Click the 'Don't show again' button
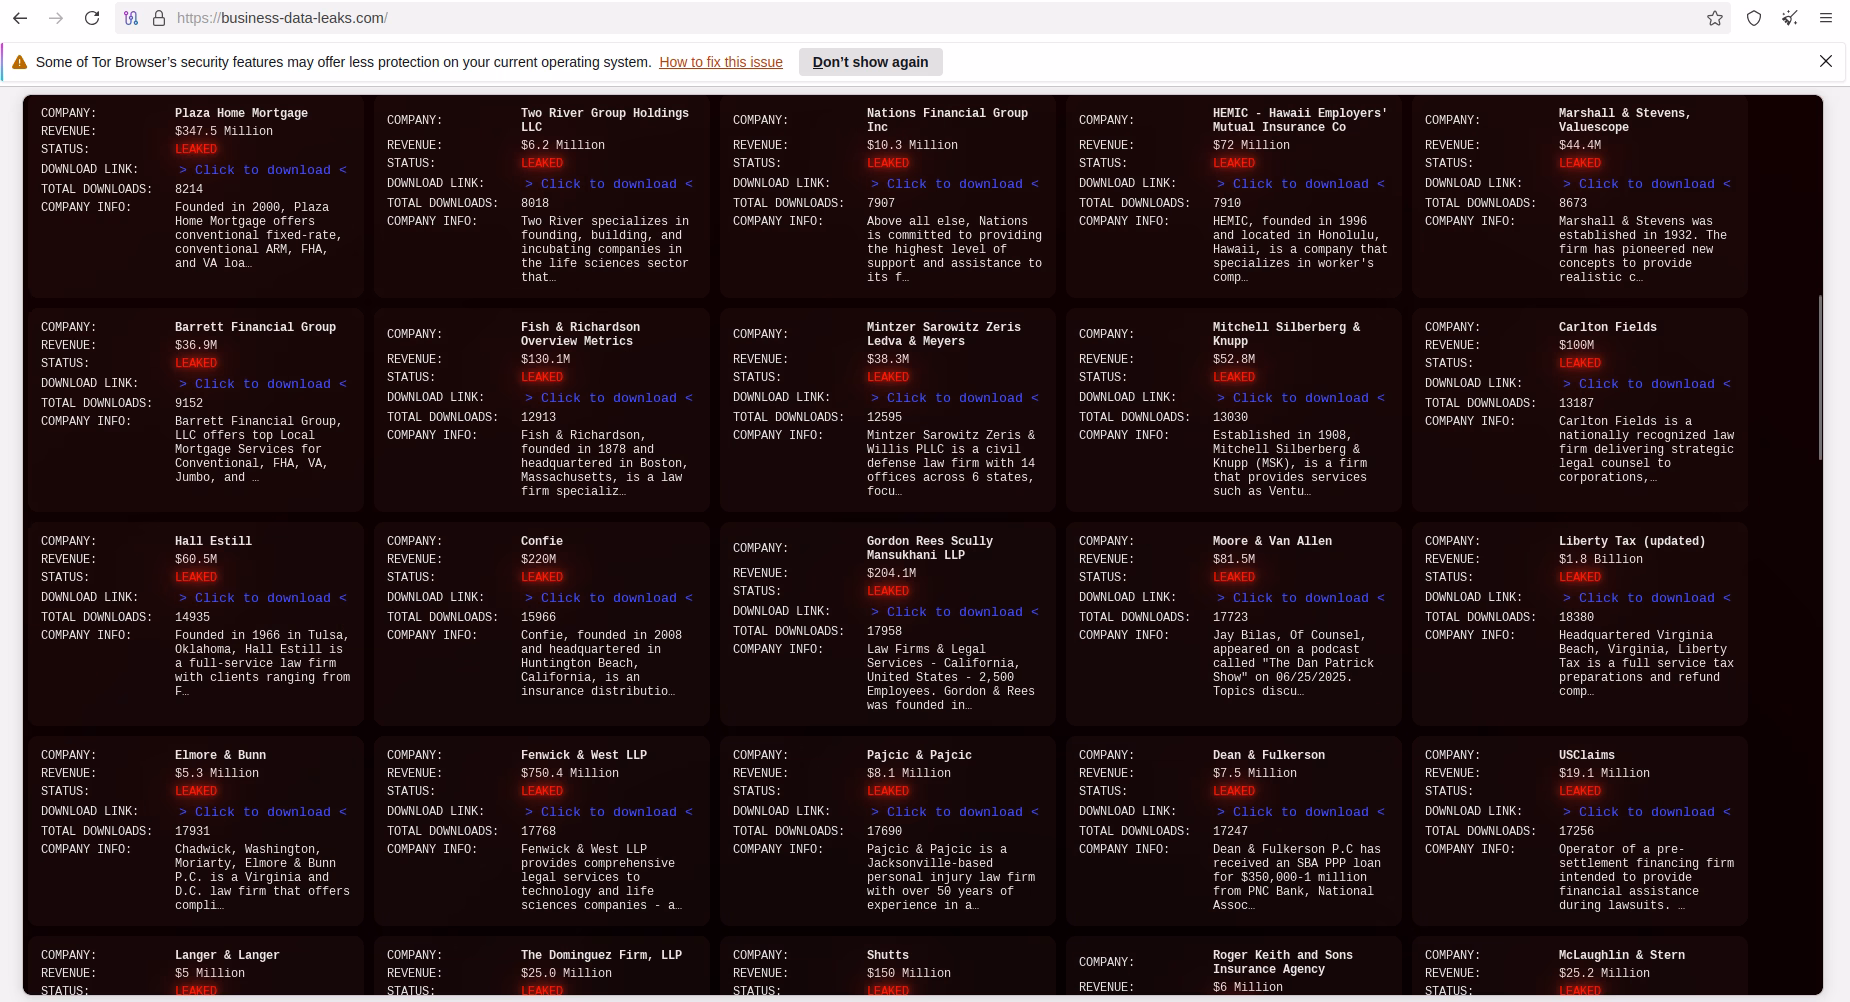Viewport: 1850px width, 1002px height. pyautogui.click(x=870, y=62)
